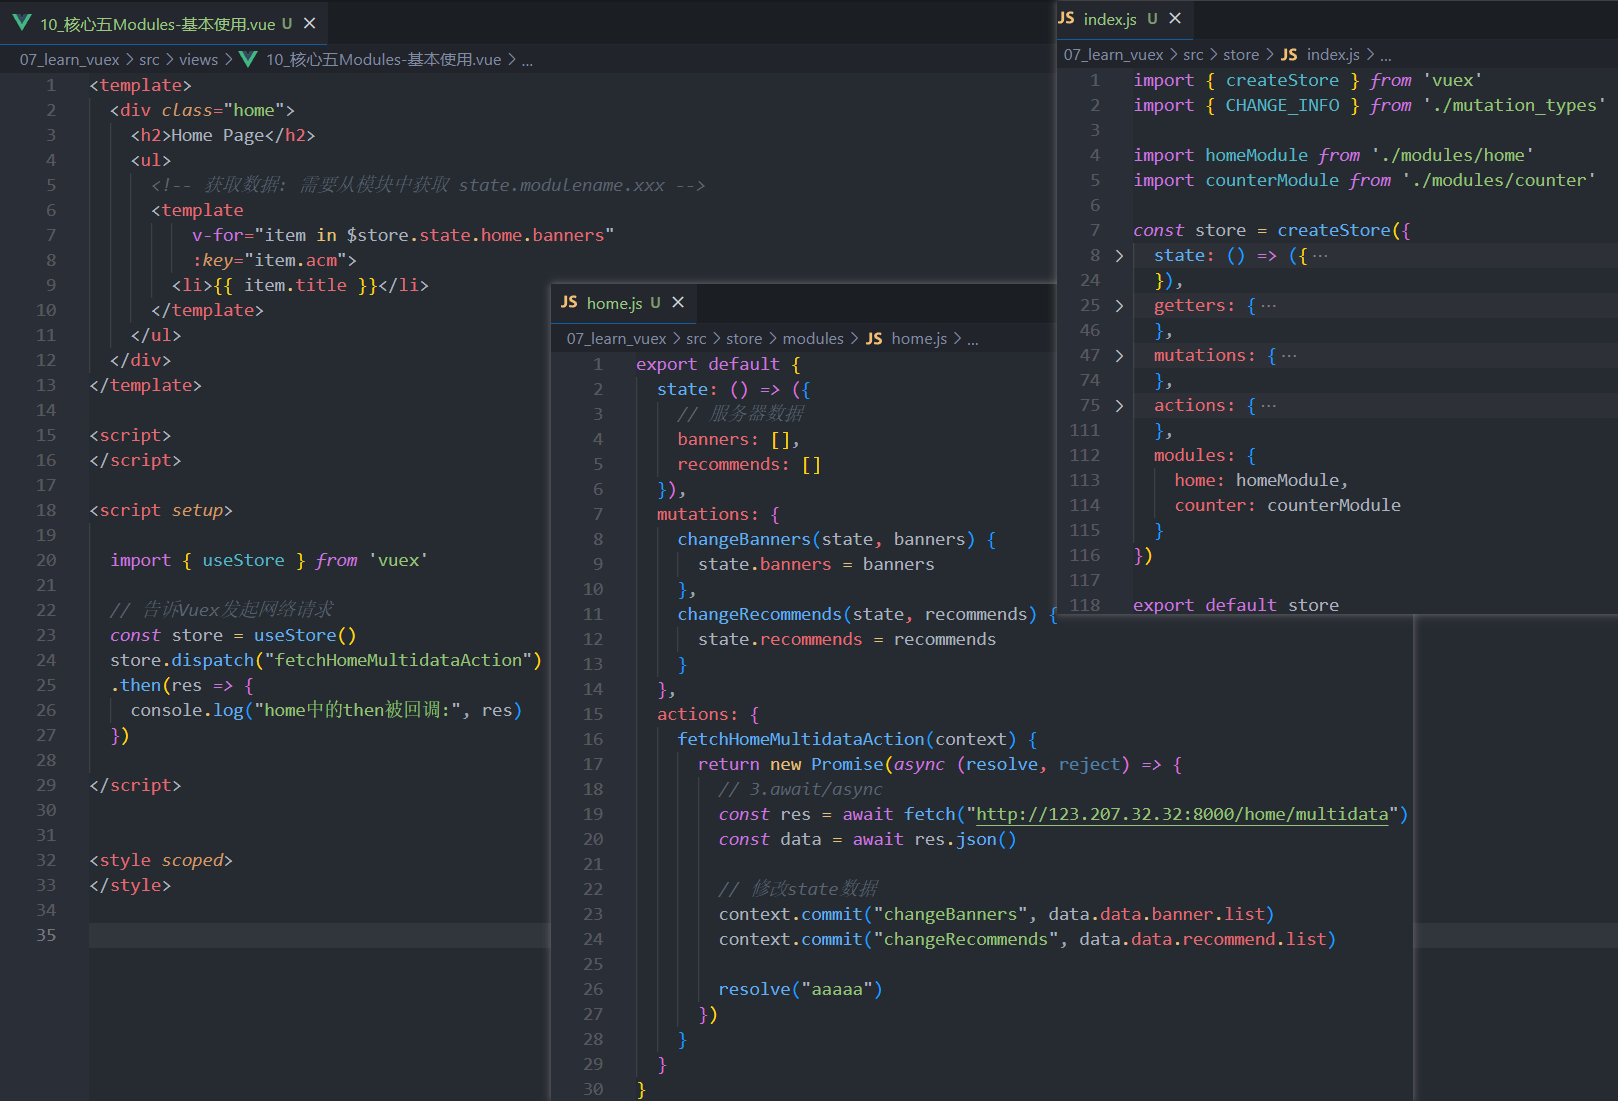Close the 10_核心五Modules-基本使用.vue tab

(310, 23)
